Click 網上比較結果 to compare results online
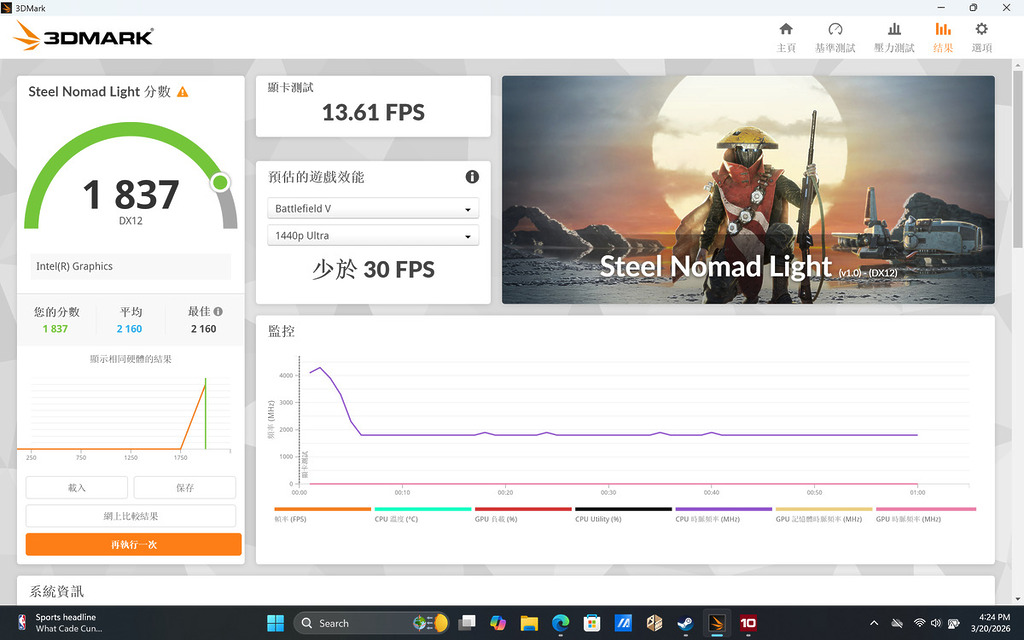 coord(132,515)
